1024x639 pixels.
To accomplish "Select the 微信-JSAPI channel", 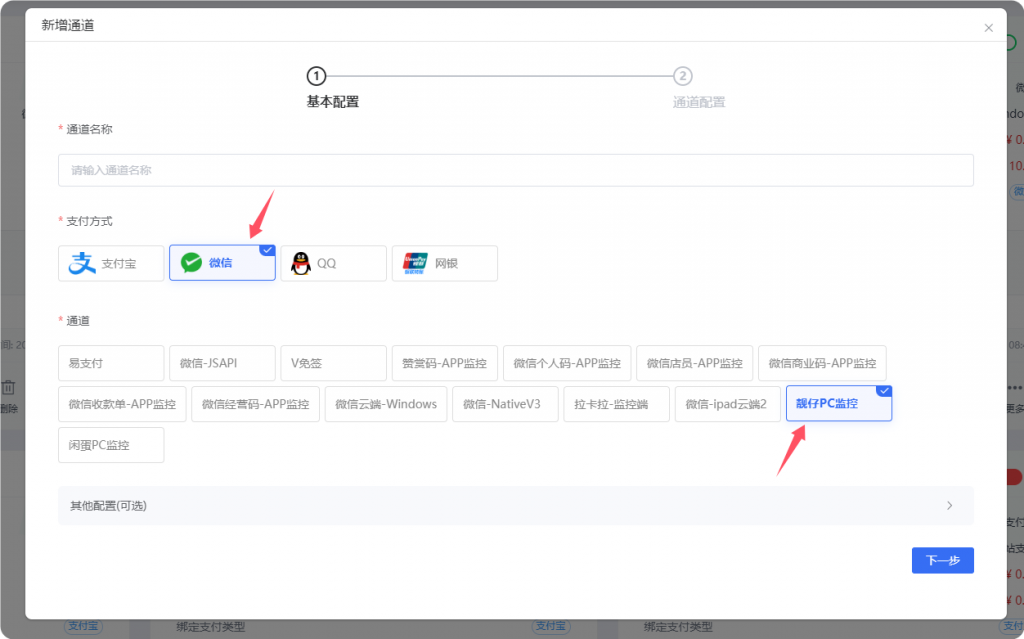I will click(222, 363).
